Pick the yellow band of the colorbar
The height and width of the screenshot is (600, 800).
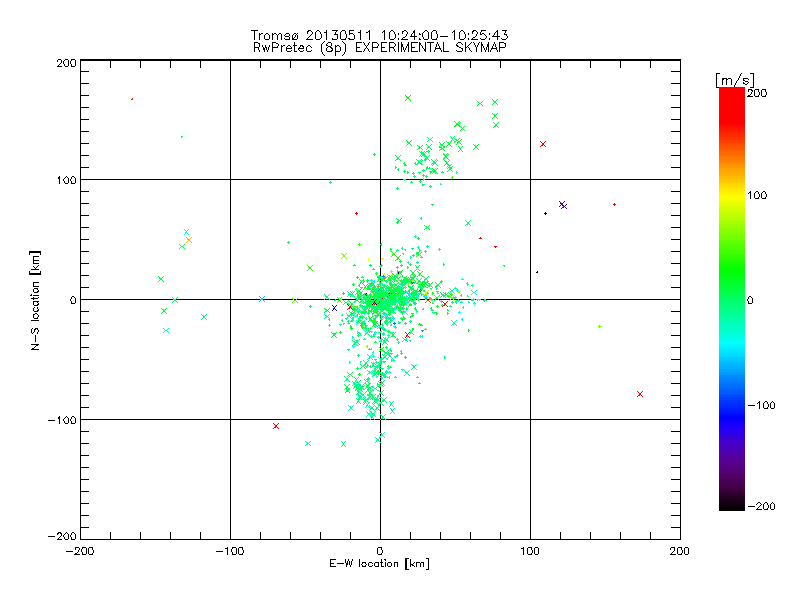point(732,195)
